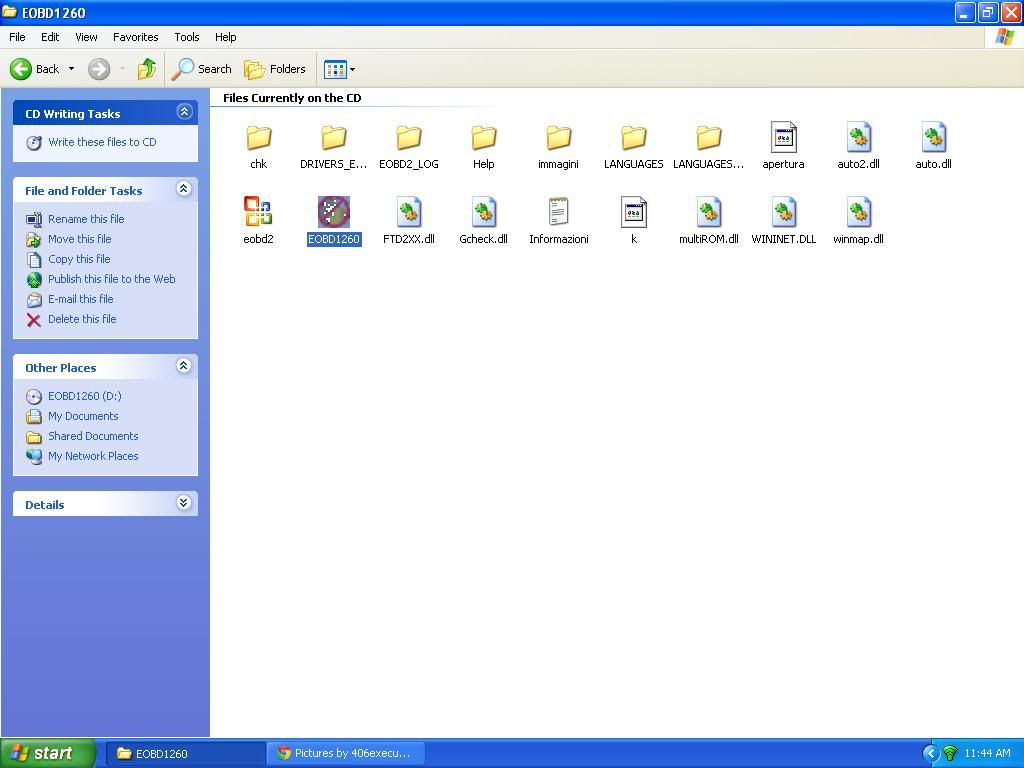Collapse the Other Places panel
The height and width of the screenshot is (768, 1024).
[184, 366]
